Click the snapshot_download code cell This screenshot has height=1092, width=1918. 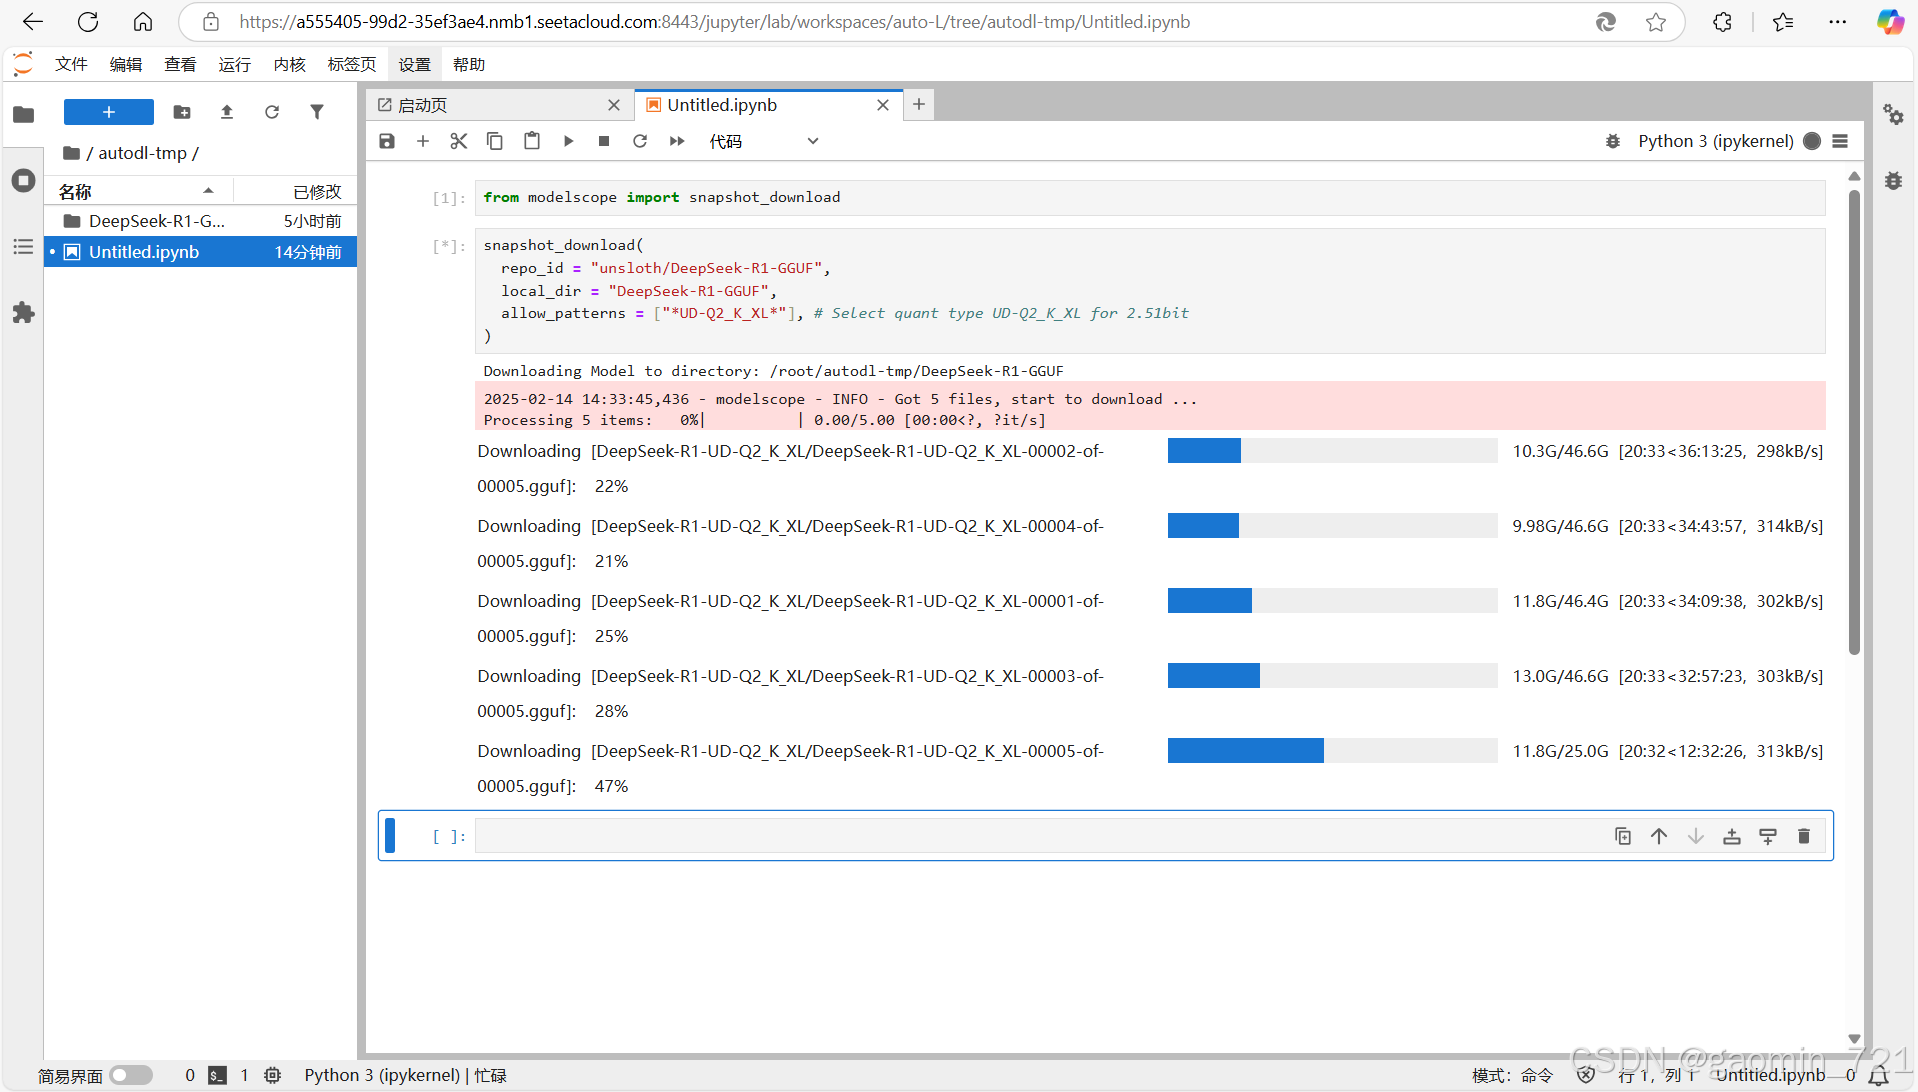(1150, 291)
